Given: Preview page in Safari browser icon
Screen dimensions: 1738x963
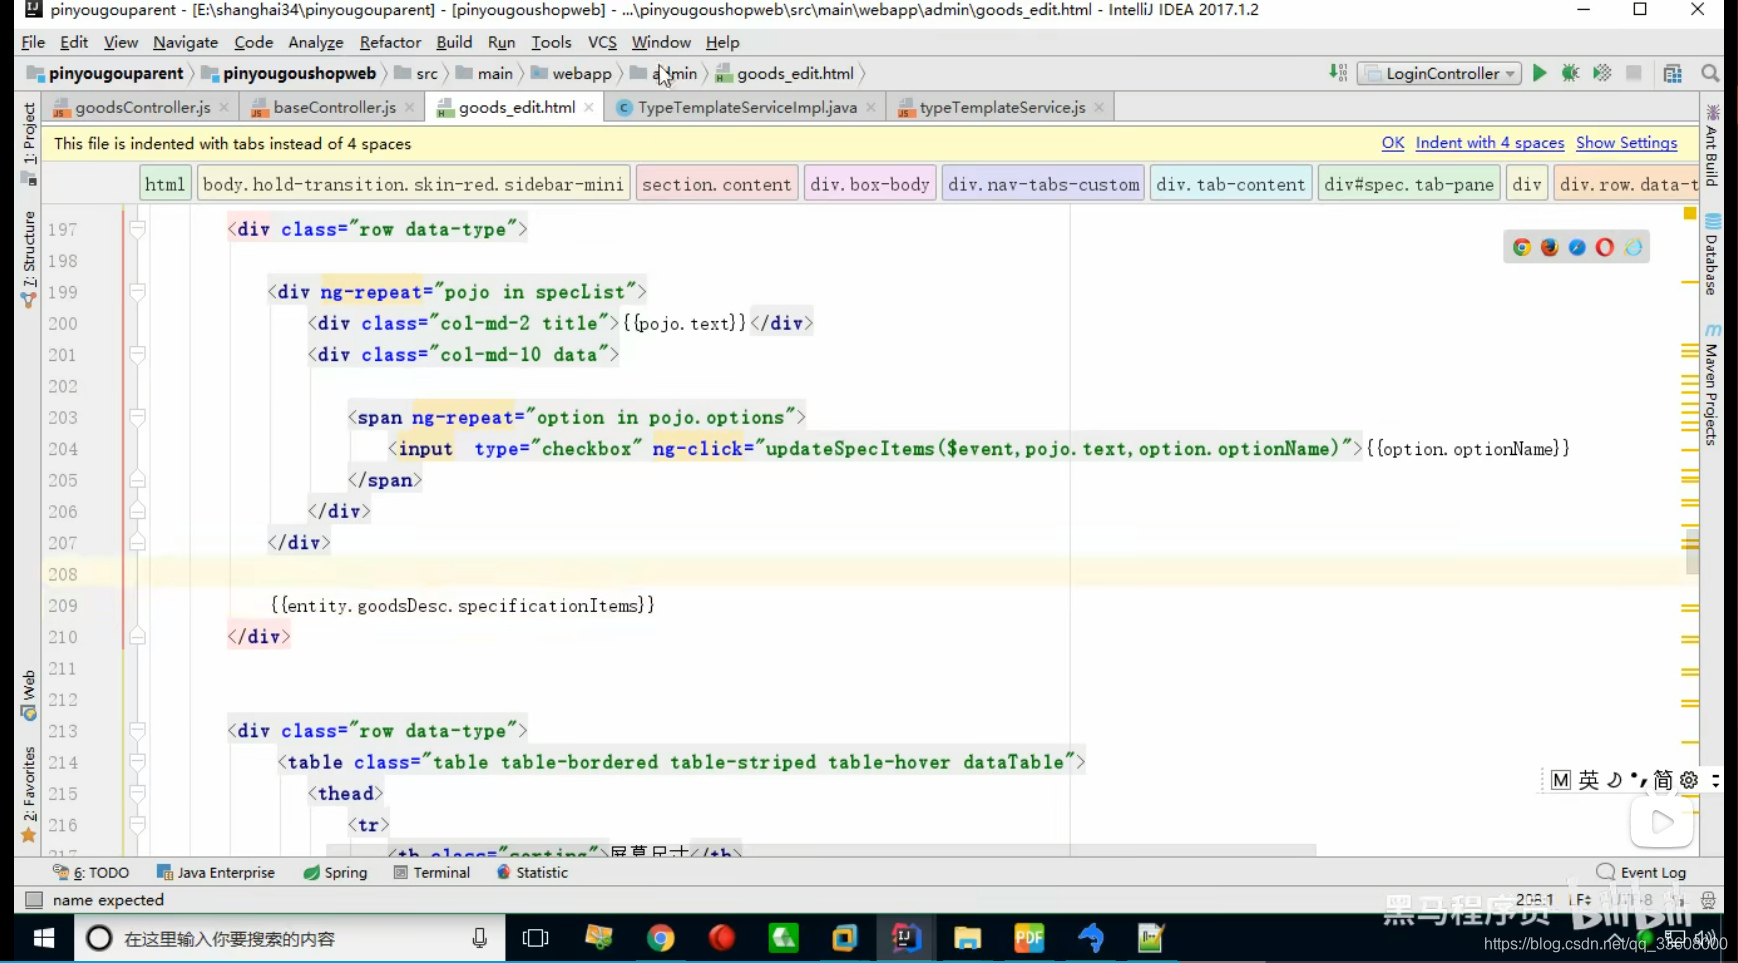Looking at the screenshot, I should (1577, 247).
